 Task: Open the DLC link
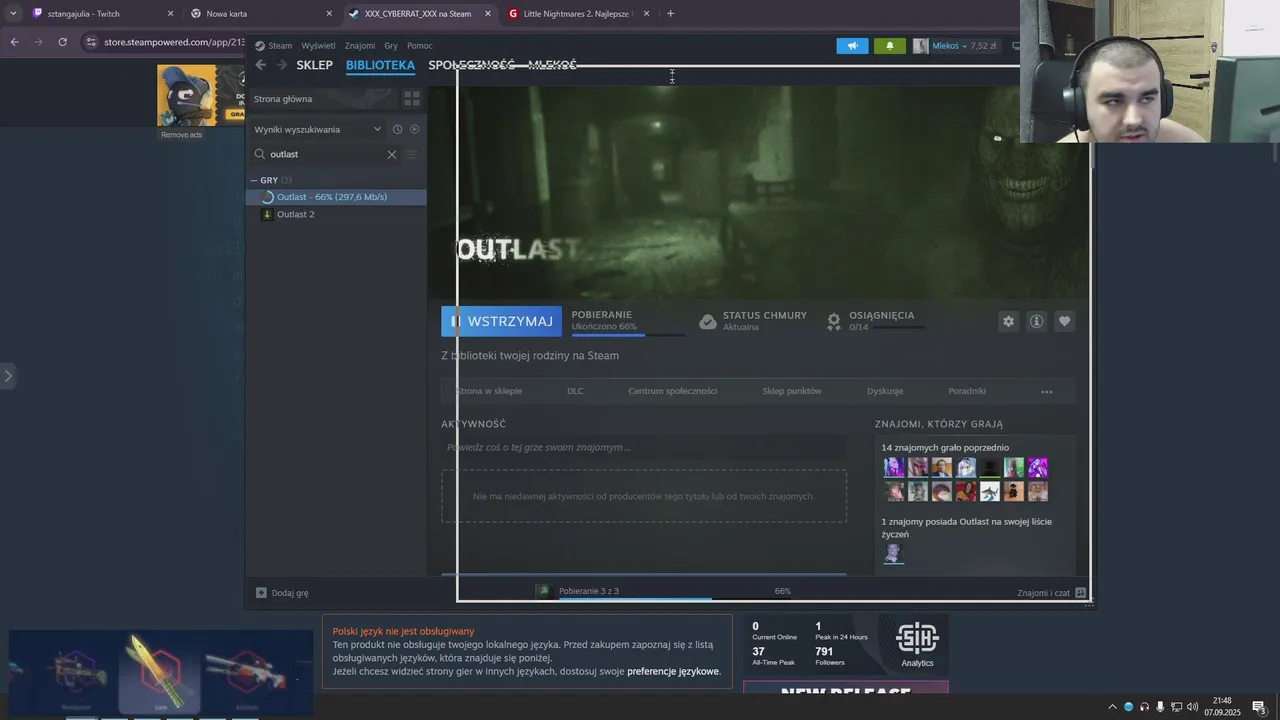click(575, 391)
